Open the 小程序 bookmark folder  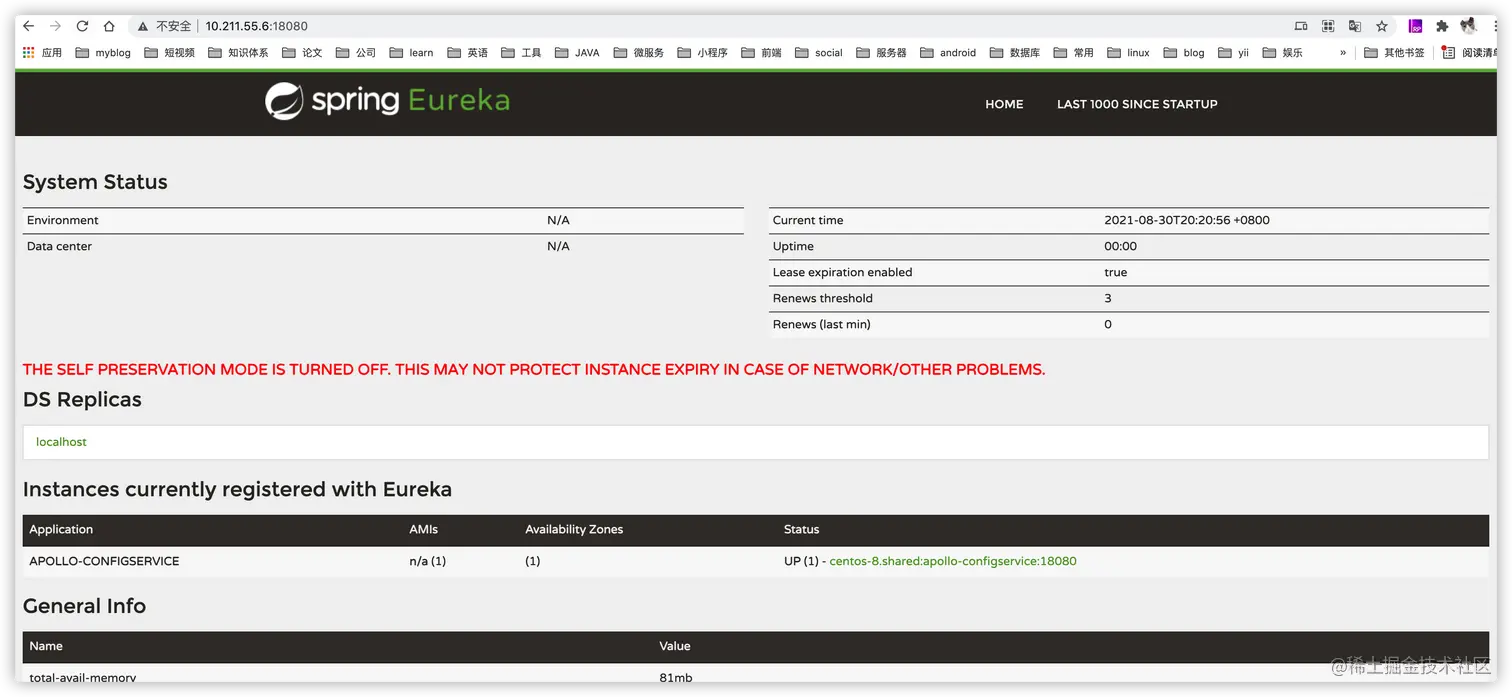coord(702,53)
